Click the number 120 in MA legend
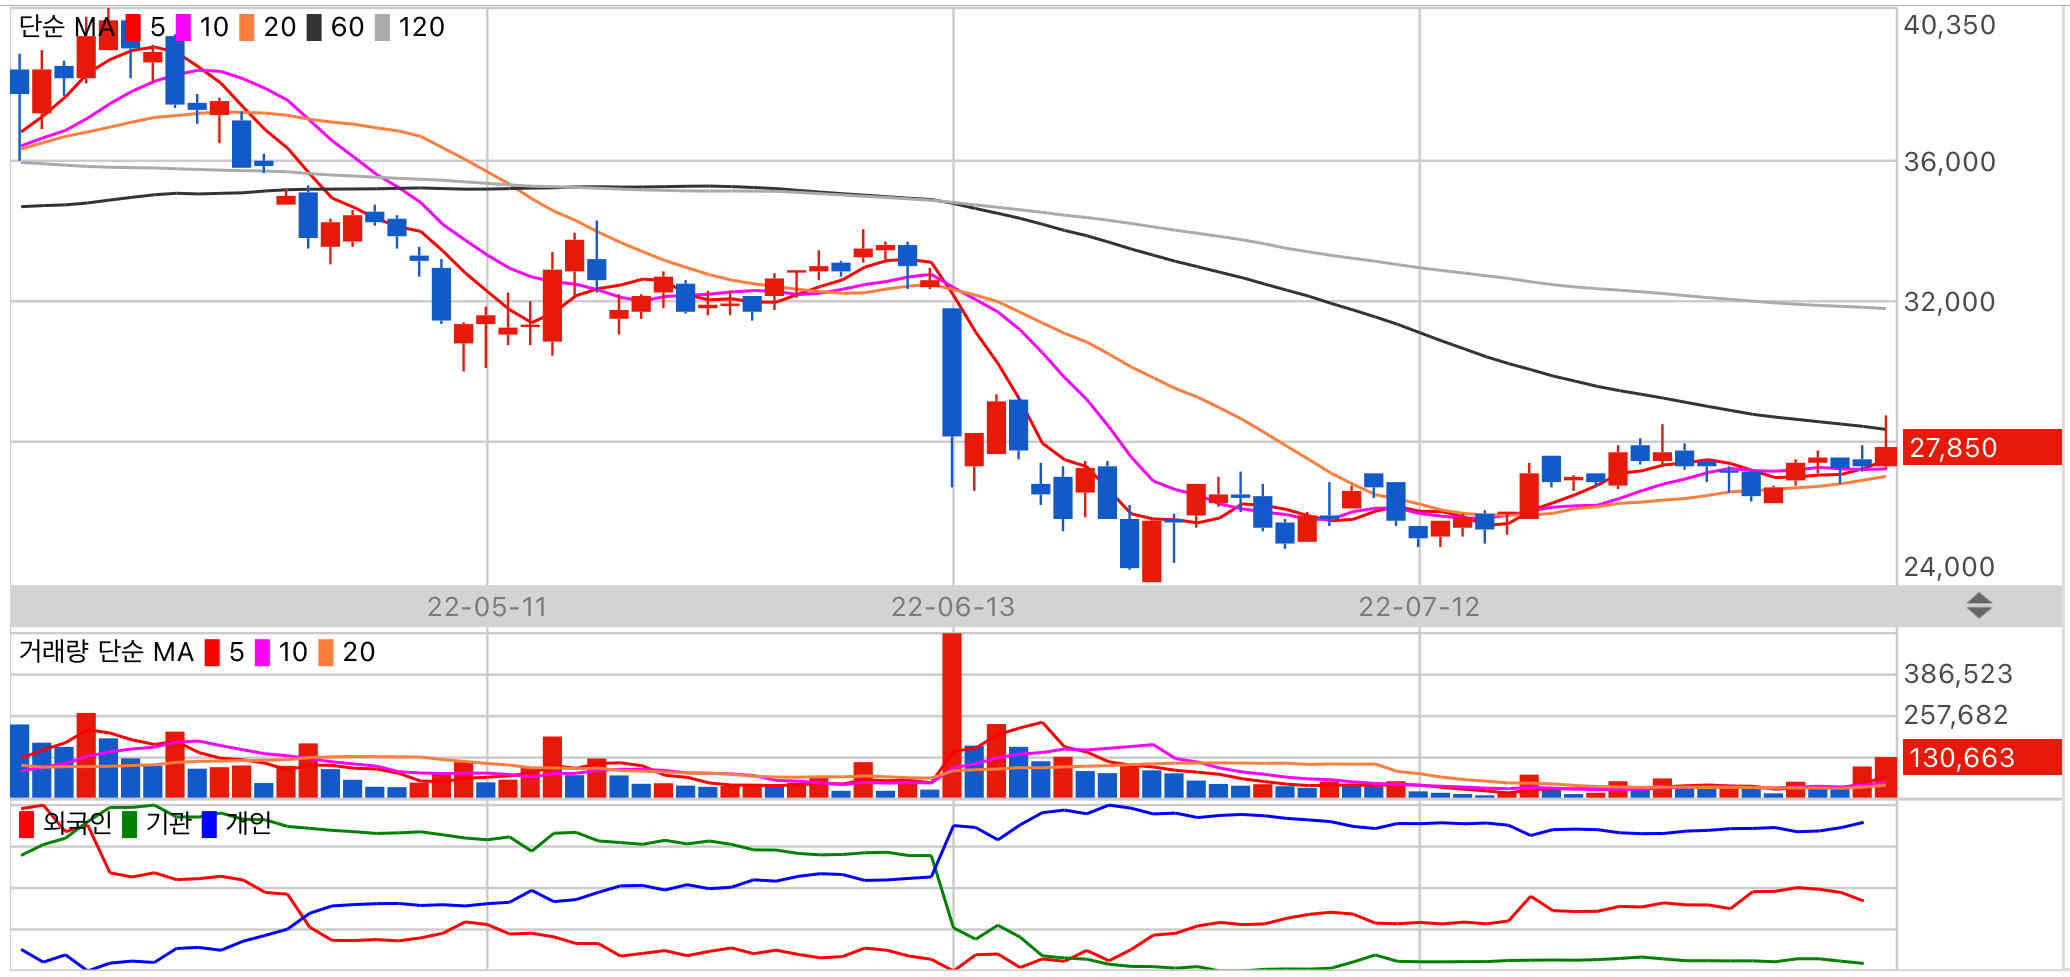 421,27
